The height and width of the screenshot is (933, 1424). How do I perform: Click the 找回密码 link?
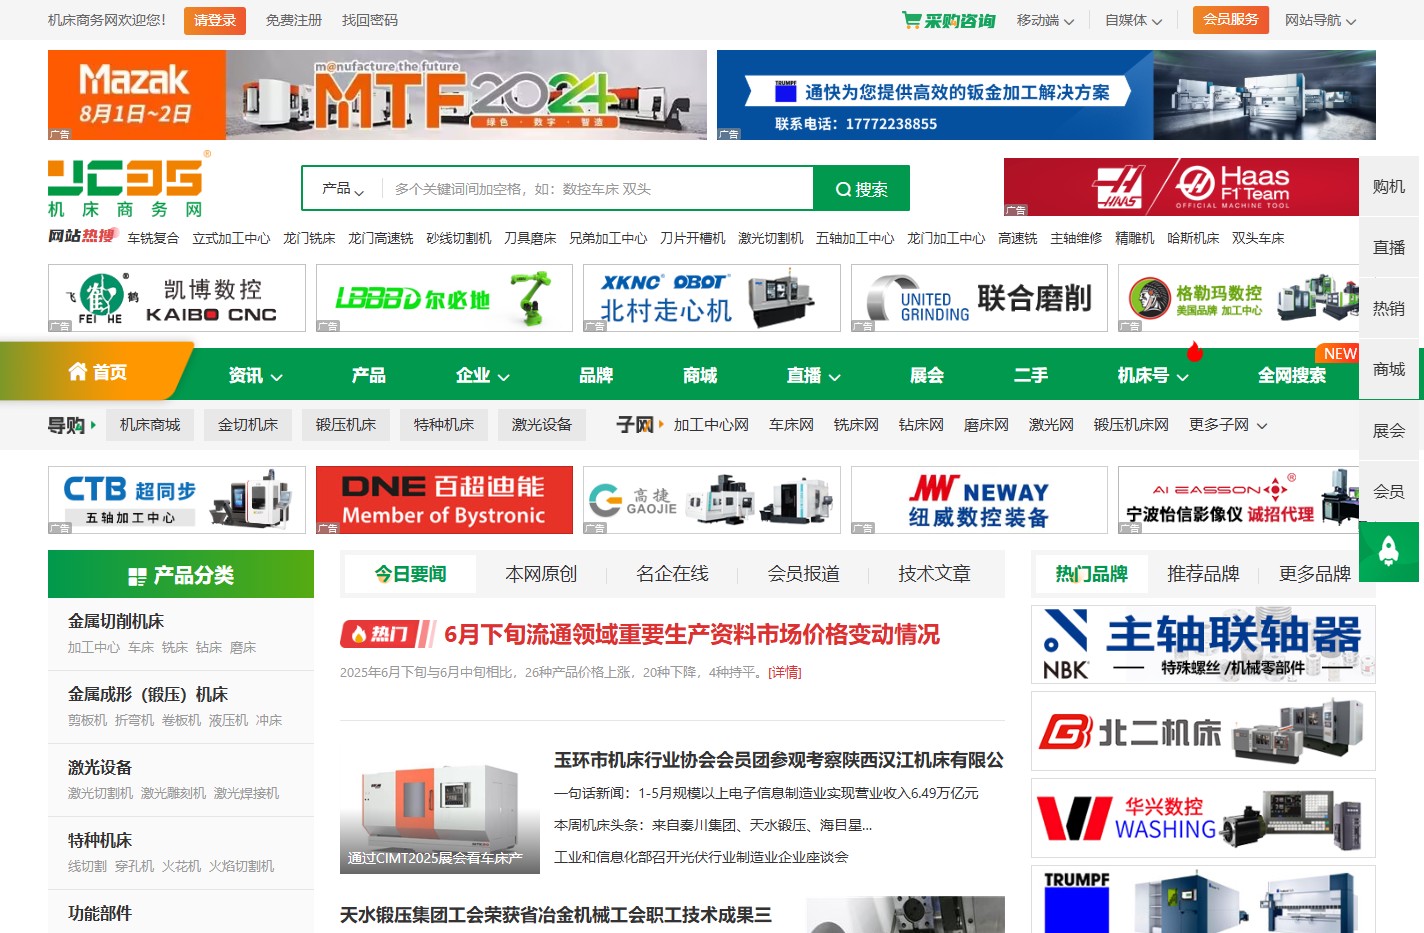click(x=370, y=20)
